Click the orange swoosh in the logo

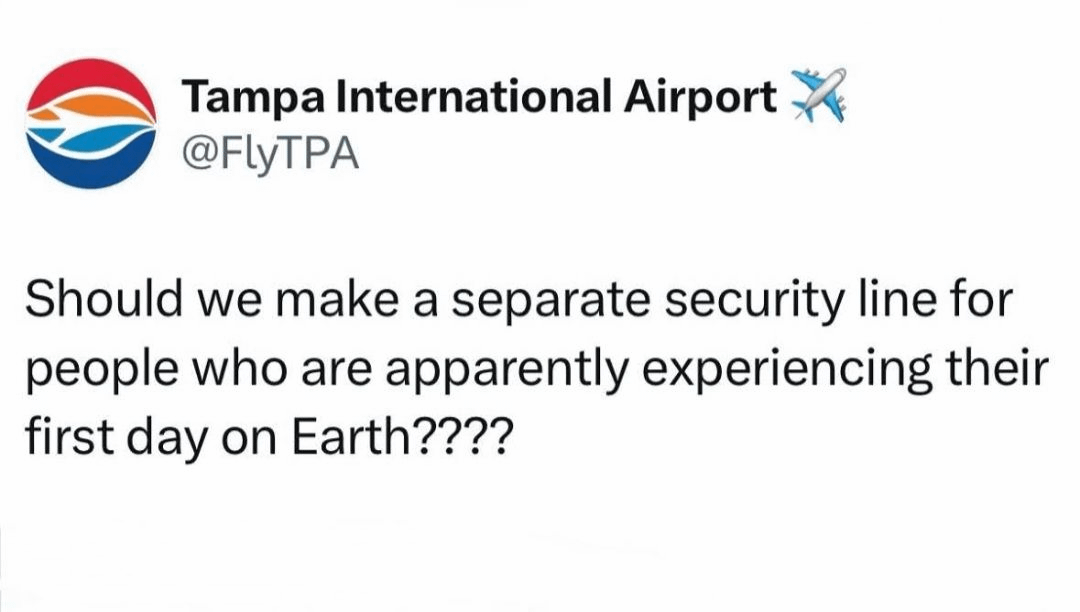[x=96, y=107]
